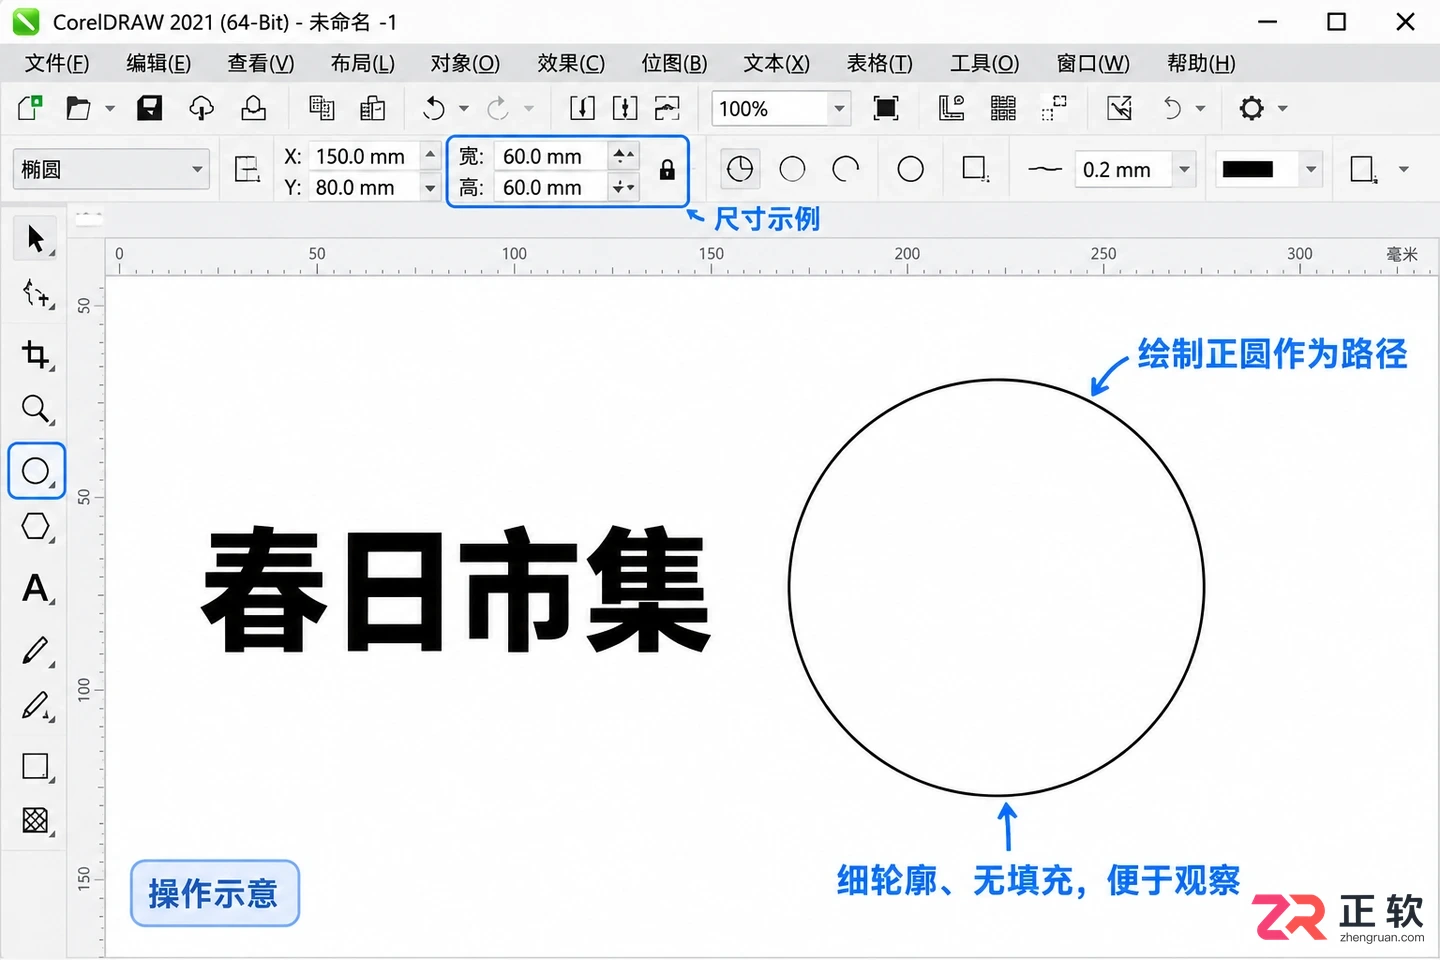Click the height 60.0 mm spinner

pyautogui.click(x=623, y=187)
